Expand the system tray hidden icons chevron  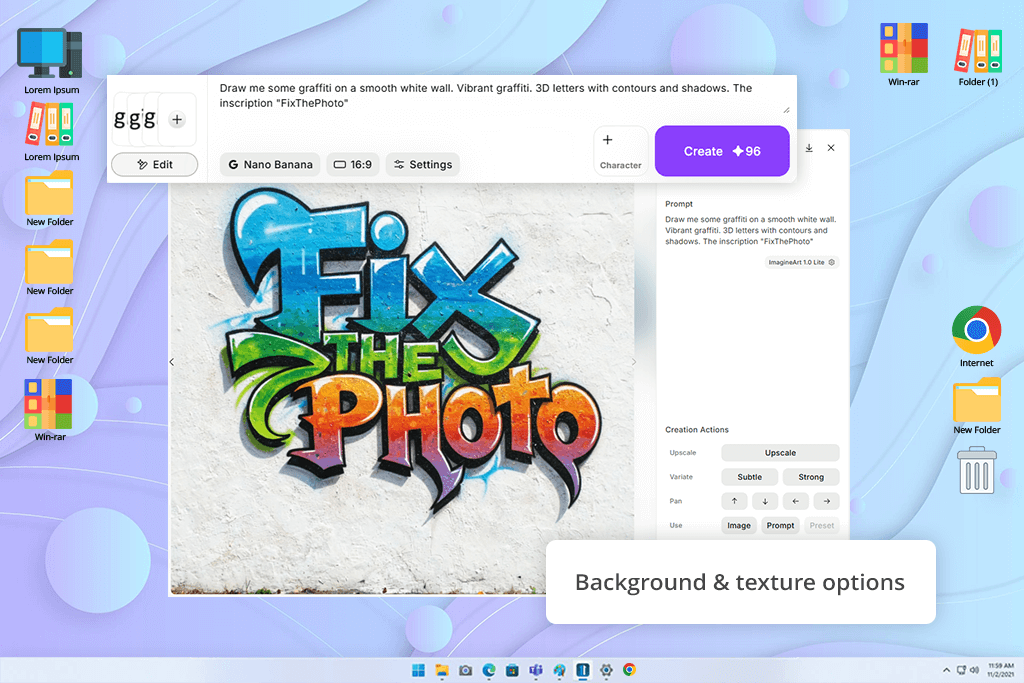[946, 670]
